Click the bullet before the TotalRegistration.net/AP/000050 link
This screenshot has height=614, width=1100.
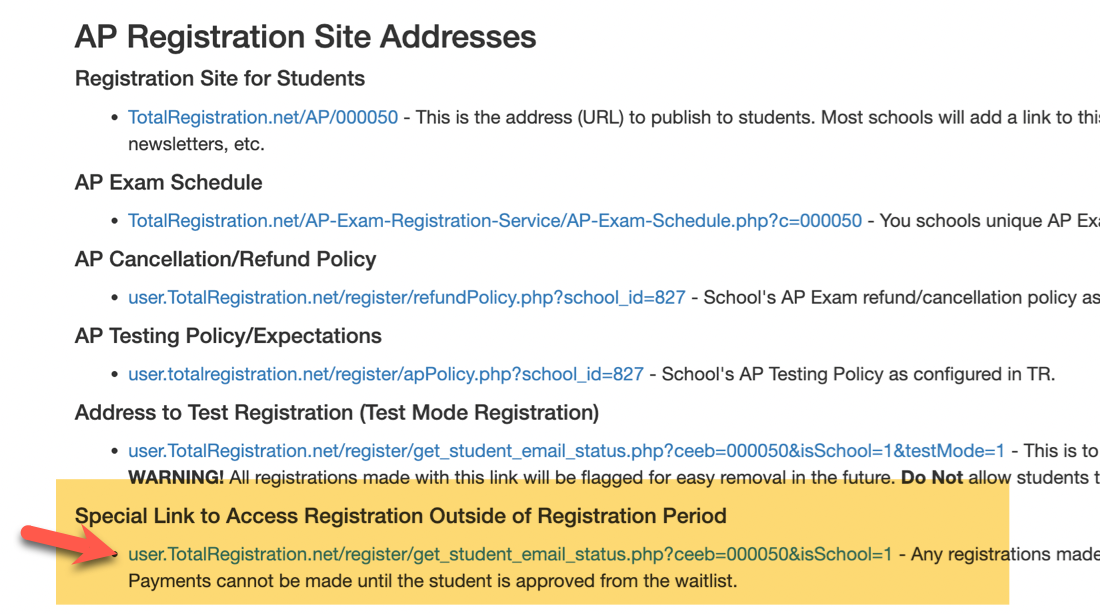click(x=114, y=118)
